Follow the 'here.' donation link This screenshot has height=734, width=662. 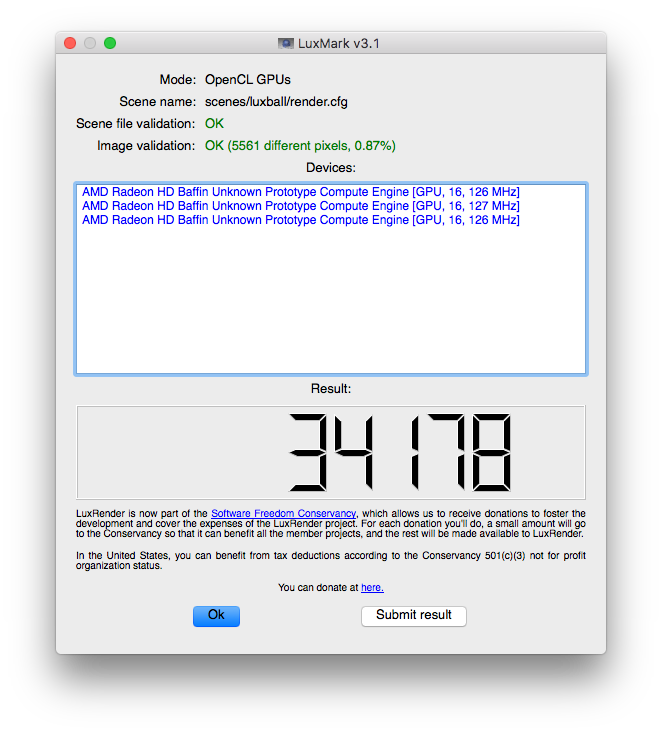click(x=372, y=587)
